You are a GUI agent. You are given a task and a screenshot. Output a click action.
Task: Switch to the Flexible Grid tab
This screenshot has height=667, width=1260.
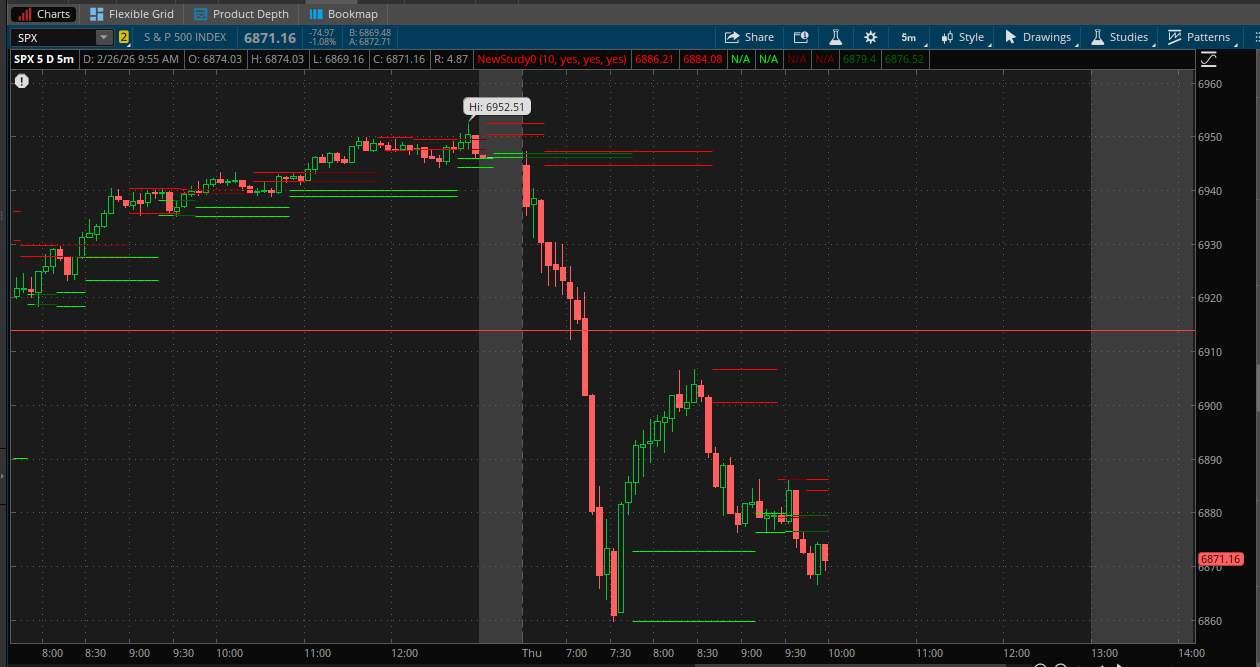[x=131, y=14]
